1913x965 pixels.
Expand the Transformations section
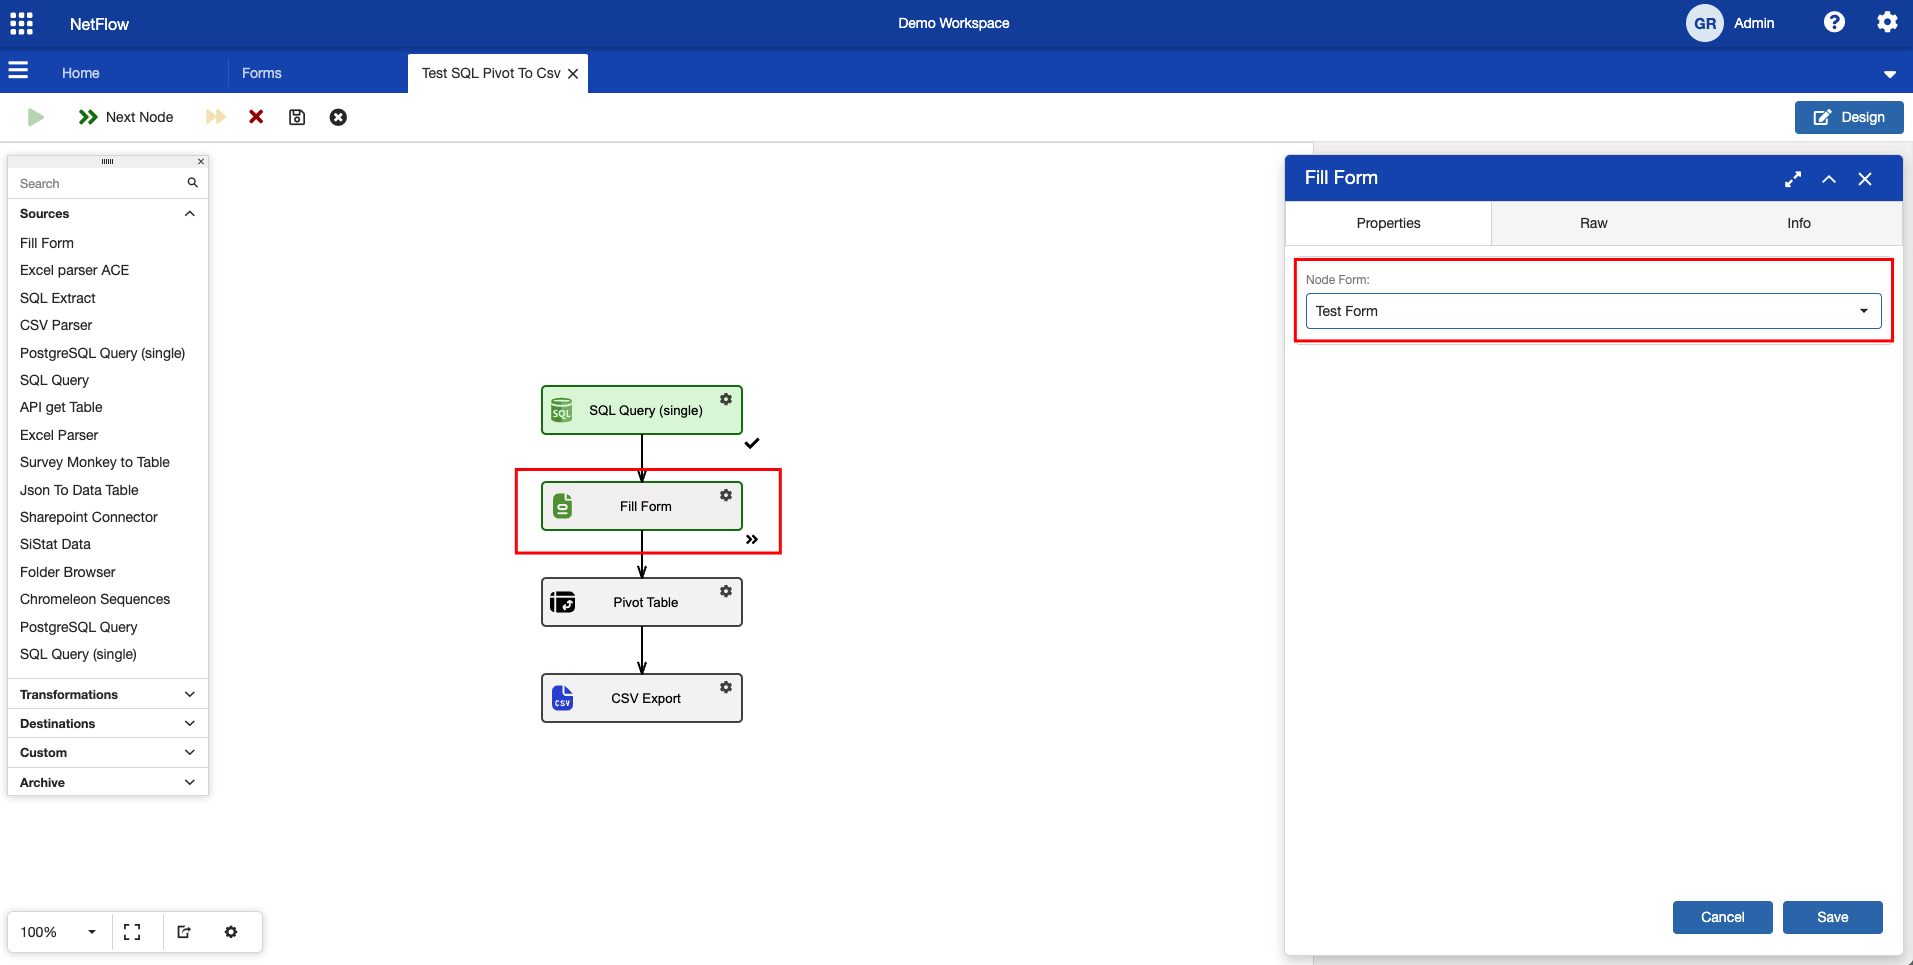(x=189, y=694)
